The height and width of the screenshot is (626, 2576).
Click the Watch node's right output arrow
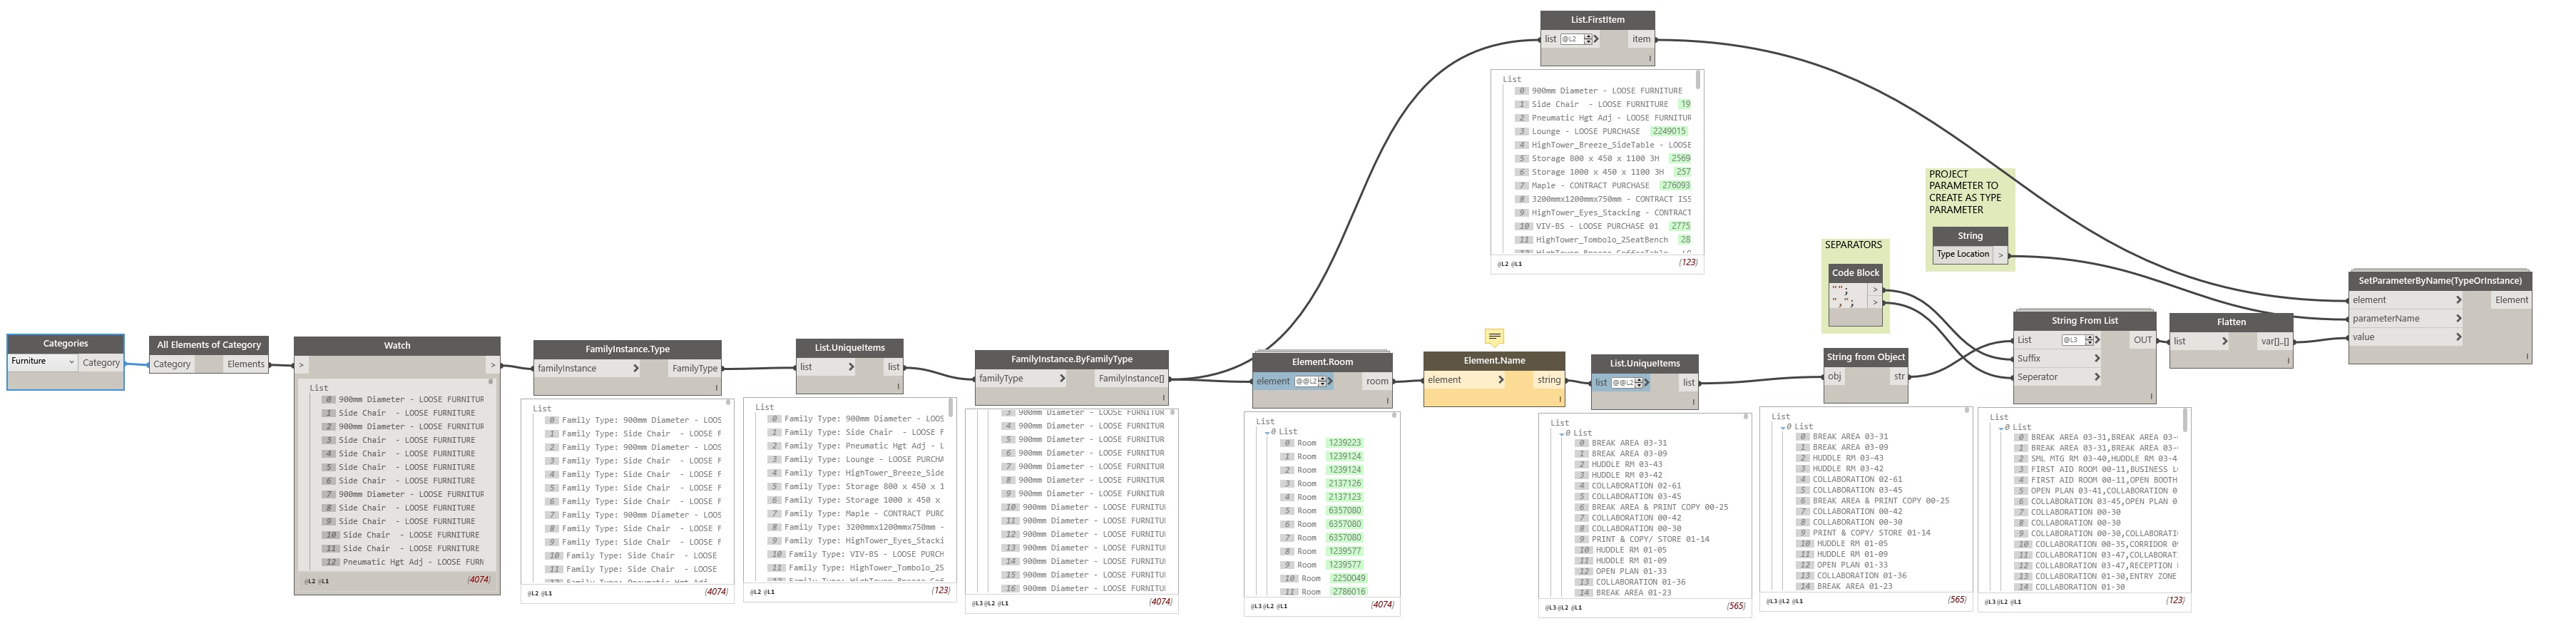click(x=493, y=365)
